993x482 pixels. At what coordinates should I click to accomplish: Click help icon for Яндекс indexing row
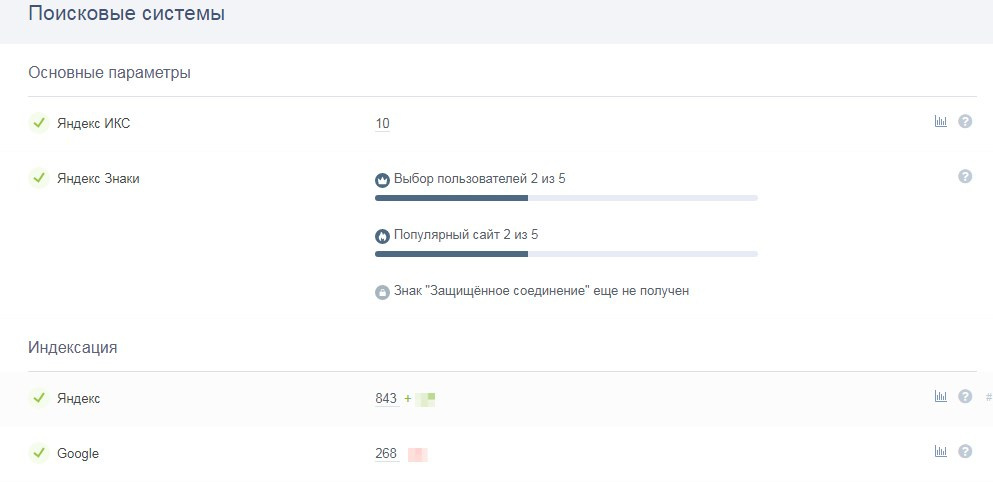tap(965, 397)
